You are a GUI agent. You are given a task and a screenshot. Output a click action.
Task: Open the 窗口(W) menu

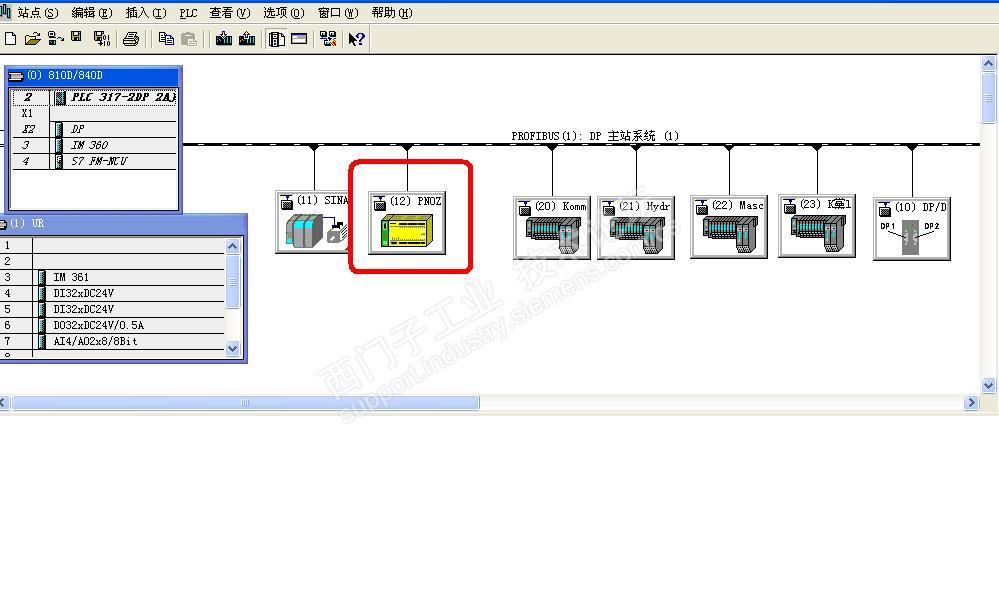click(338, 13)
